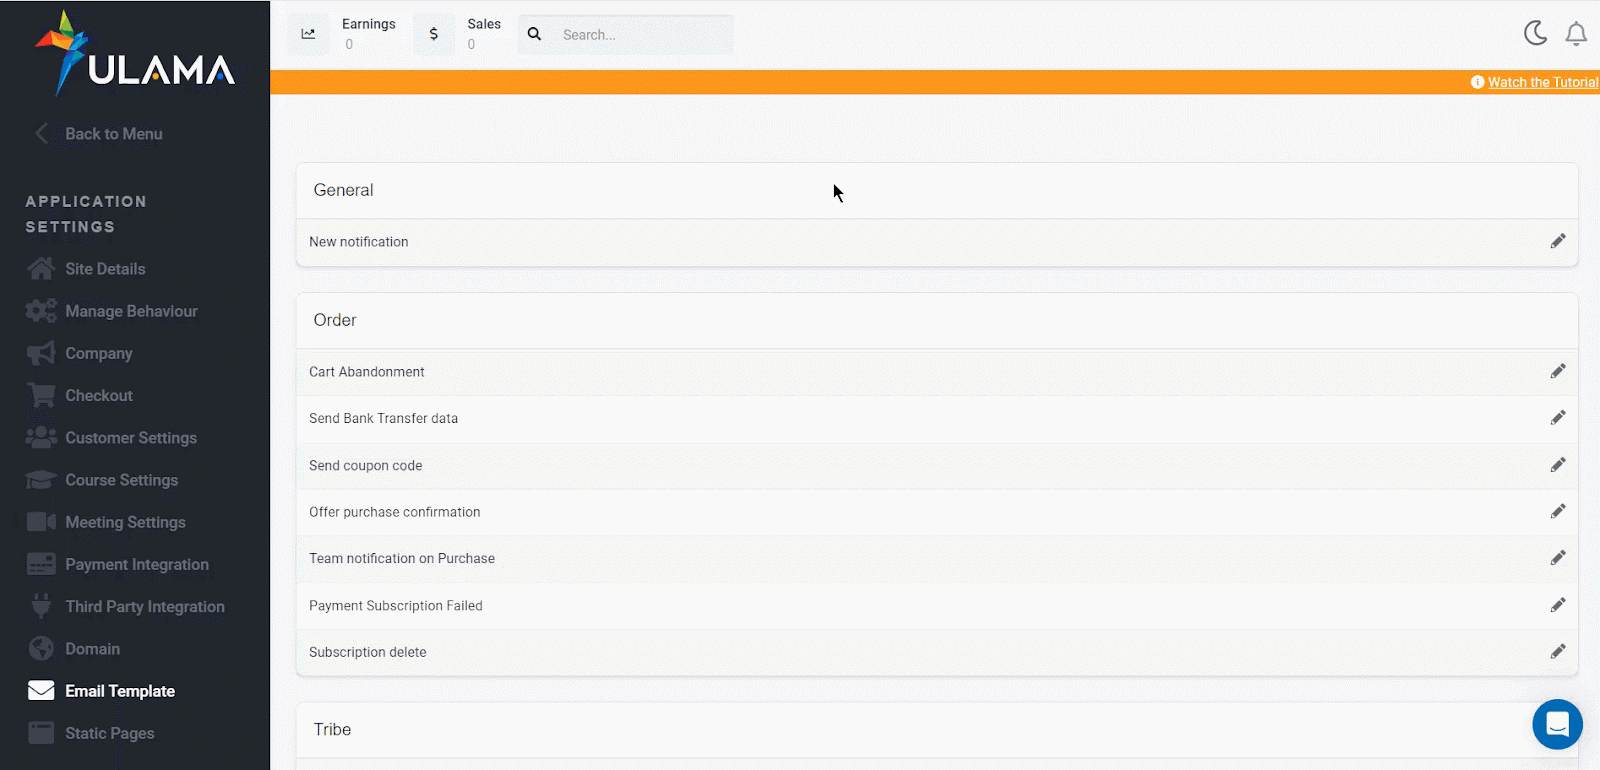Click Team notification on Purchase text
This screenshot has width=1600, height=770.
click(x=402, y=558)
